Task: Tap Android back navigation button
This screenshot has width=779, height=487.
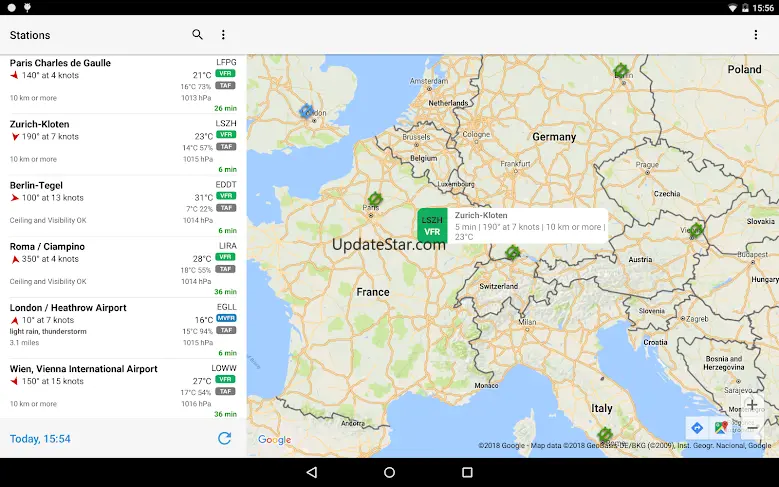Action: pyautogui.click(x=312, y=472)
